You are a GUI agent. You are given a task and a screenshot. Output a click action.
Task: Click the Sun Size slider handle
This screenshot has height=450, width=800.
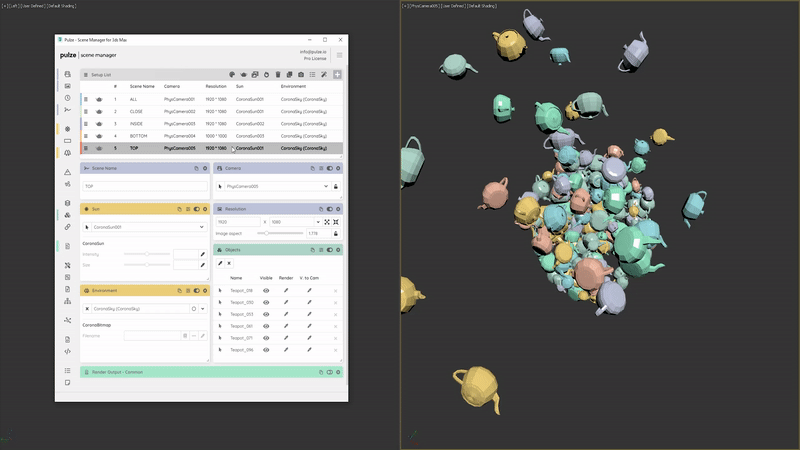click(x=147, y=265)
